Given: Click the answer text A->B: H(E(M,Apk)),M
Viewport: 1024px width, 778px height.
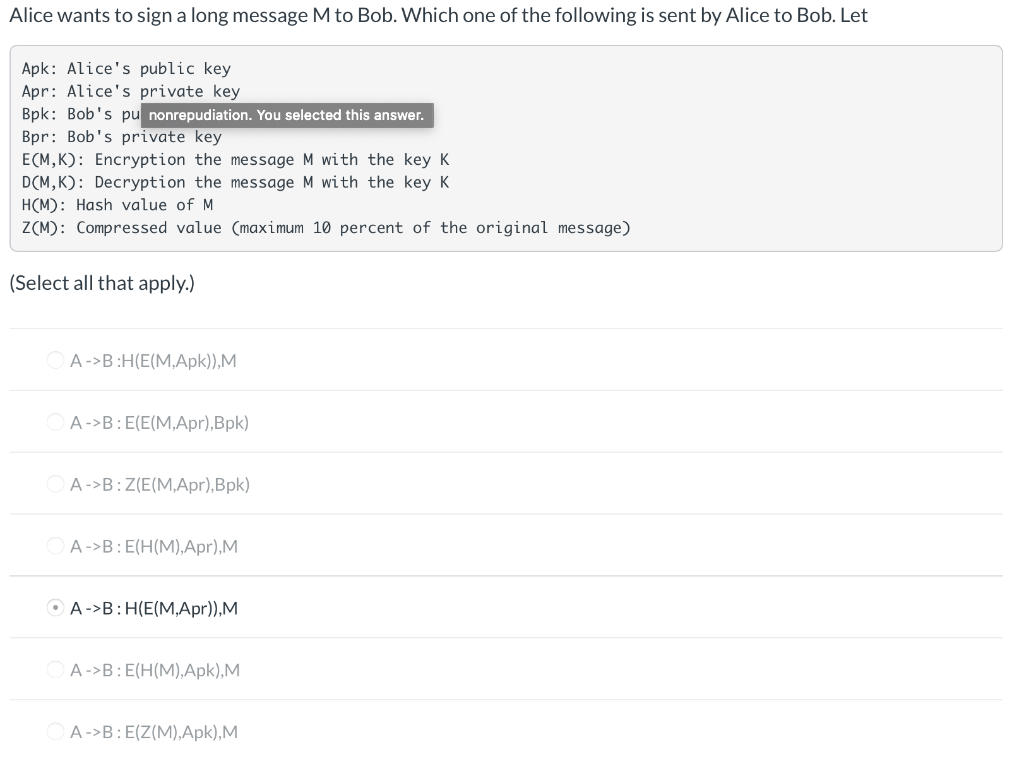Looking at the screenshot, I should (x=152, y=360).
